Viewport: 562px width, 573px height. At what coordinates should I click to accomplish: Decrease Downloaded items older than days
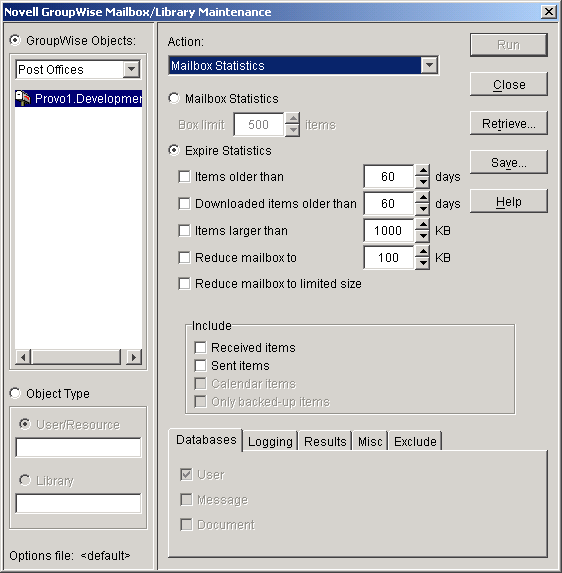(x=423, y=209)
